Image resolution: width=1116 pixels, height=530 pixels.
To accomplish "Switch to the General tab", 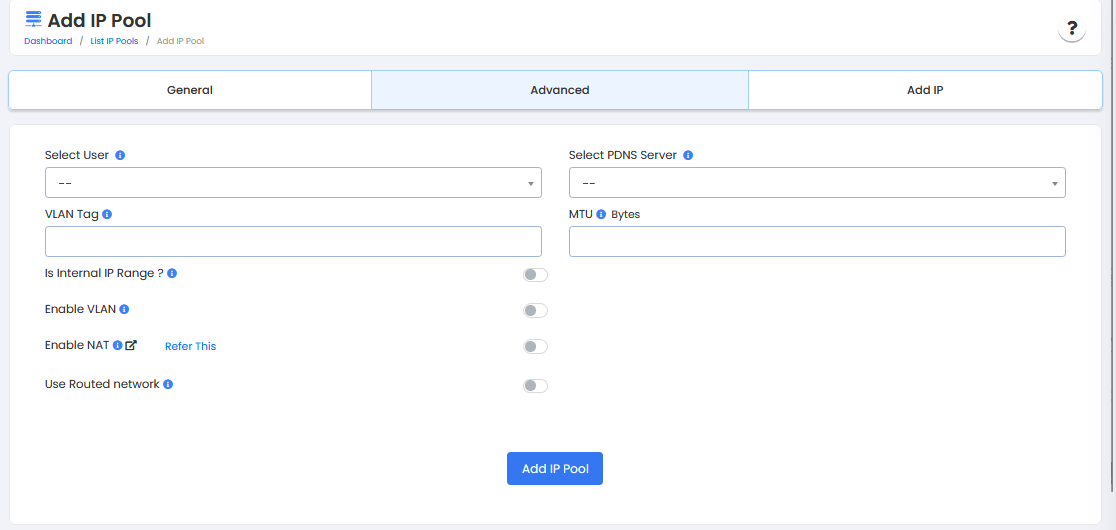I will click(190, 90).
